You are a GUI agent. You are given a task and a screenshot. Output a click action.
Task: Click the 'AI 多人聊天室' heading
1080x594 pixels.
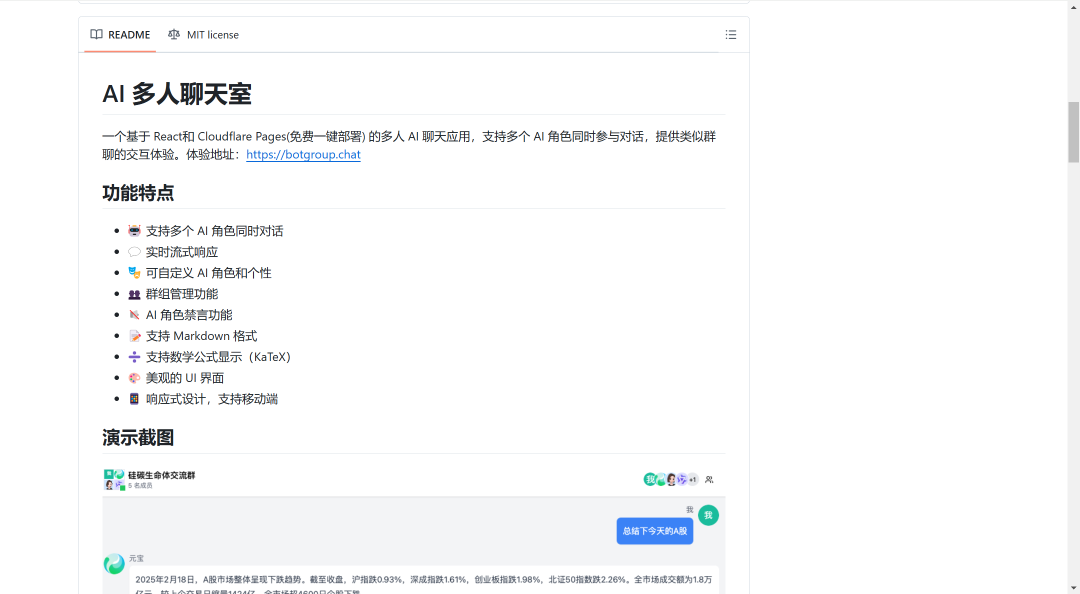tap(177, 94)
